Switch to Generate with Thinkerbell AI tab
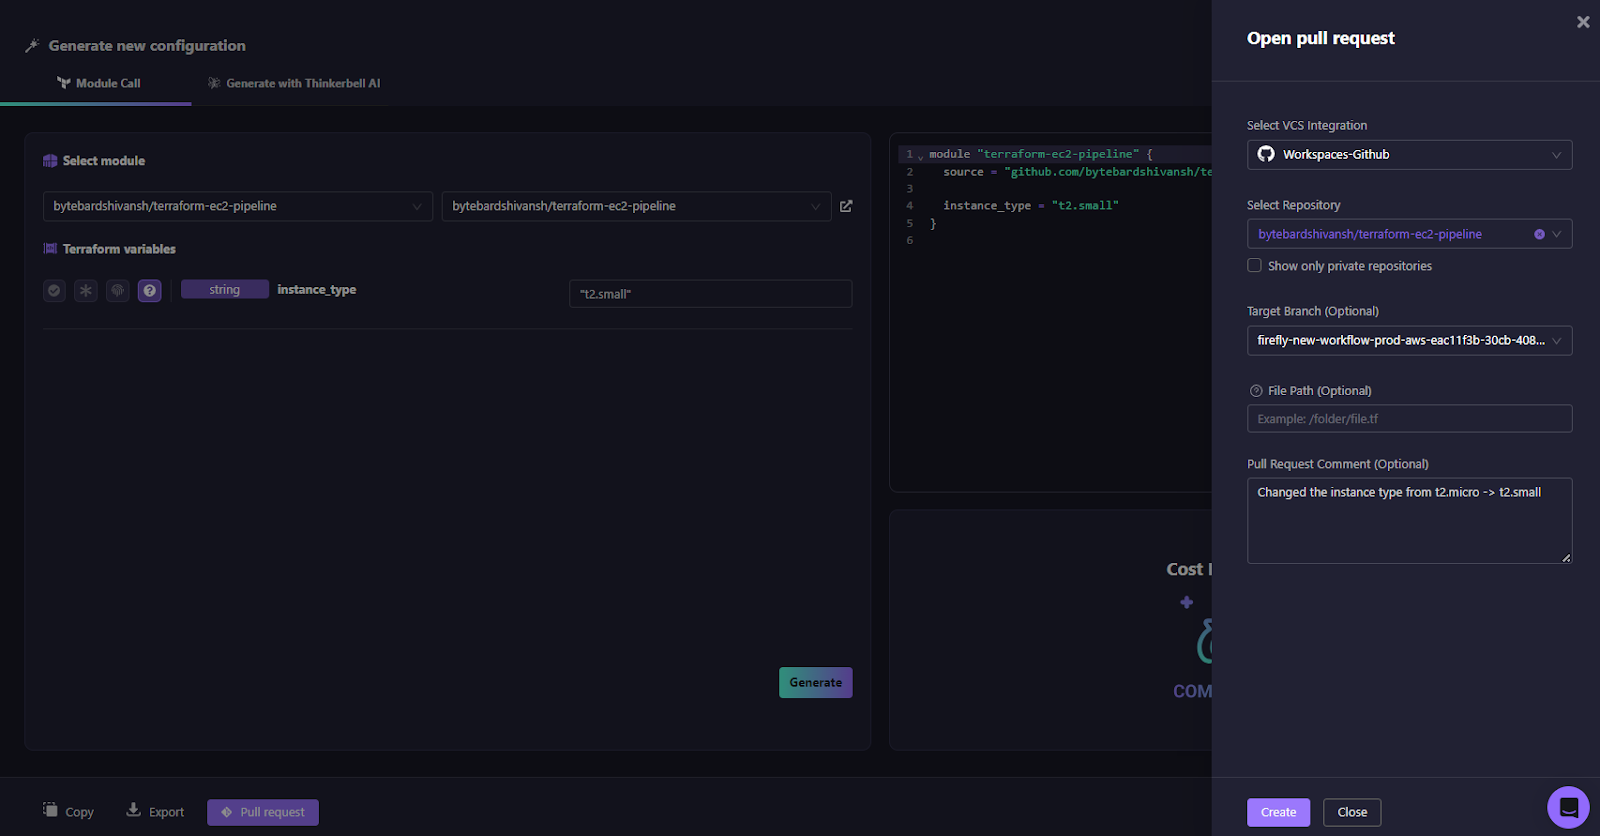 tap(294, 83)
